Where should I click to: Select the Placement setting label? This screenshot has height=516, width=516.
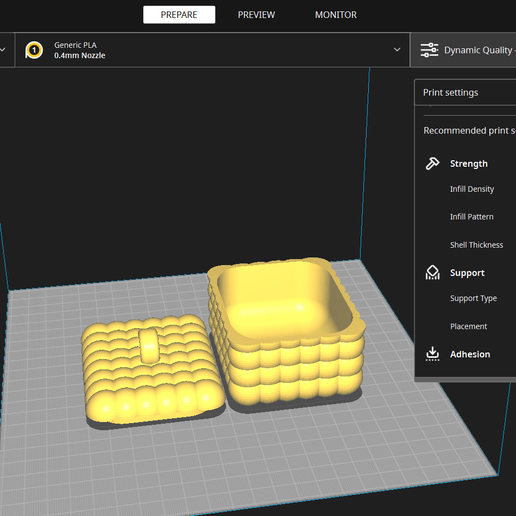(x=468, y=326)
